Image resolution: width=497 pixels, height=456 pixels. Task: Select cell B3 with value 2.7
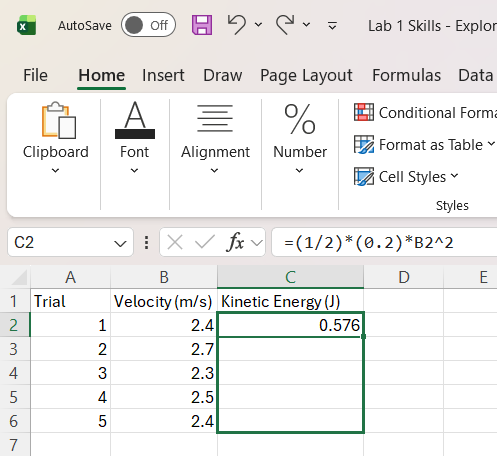[164, 349]
